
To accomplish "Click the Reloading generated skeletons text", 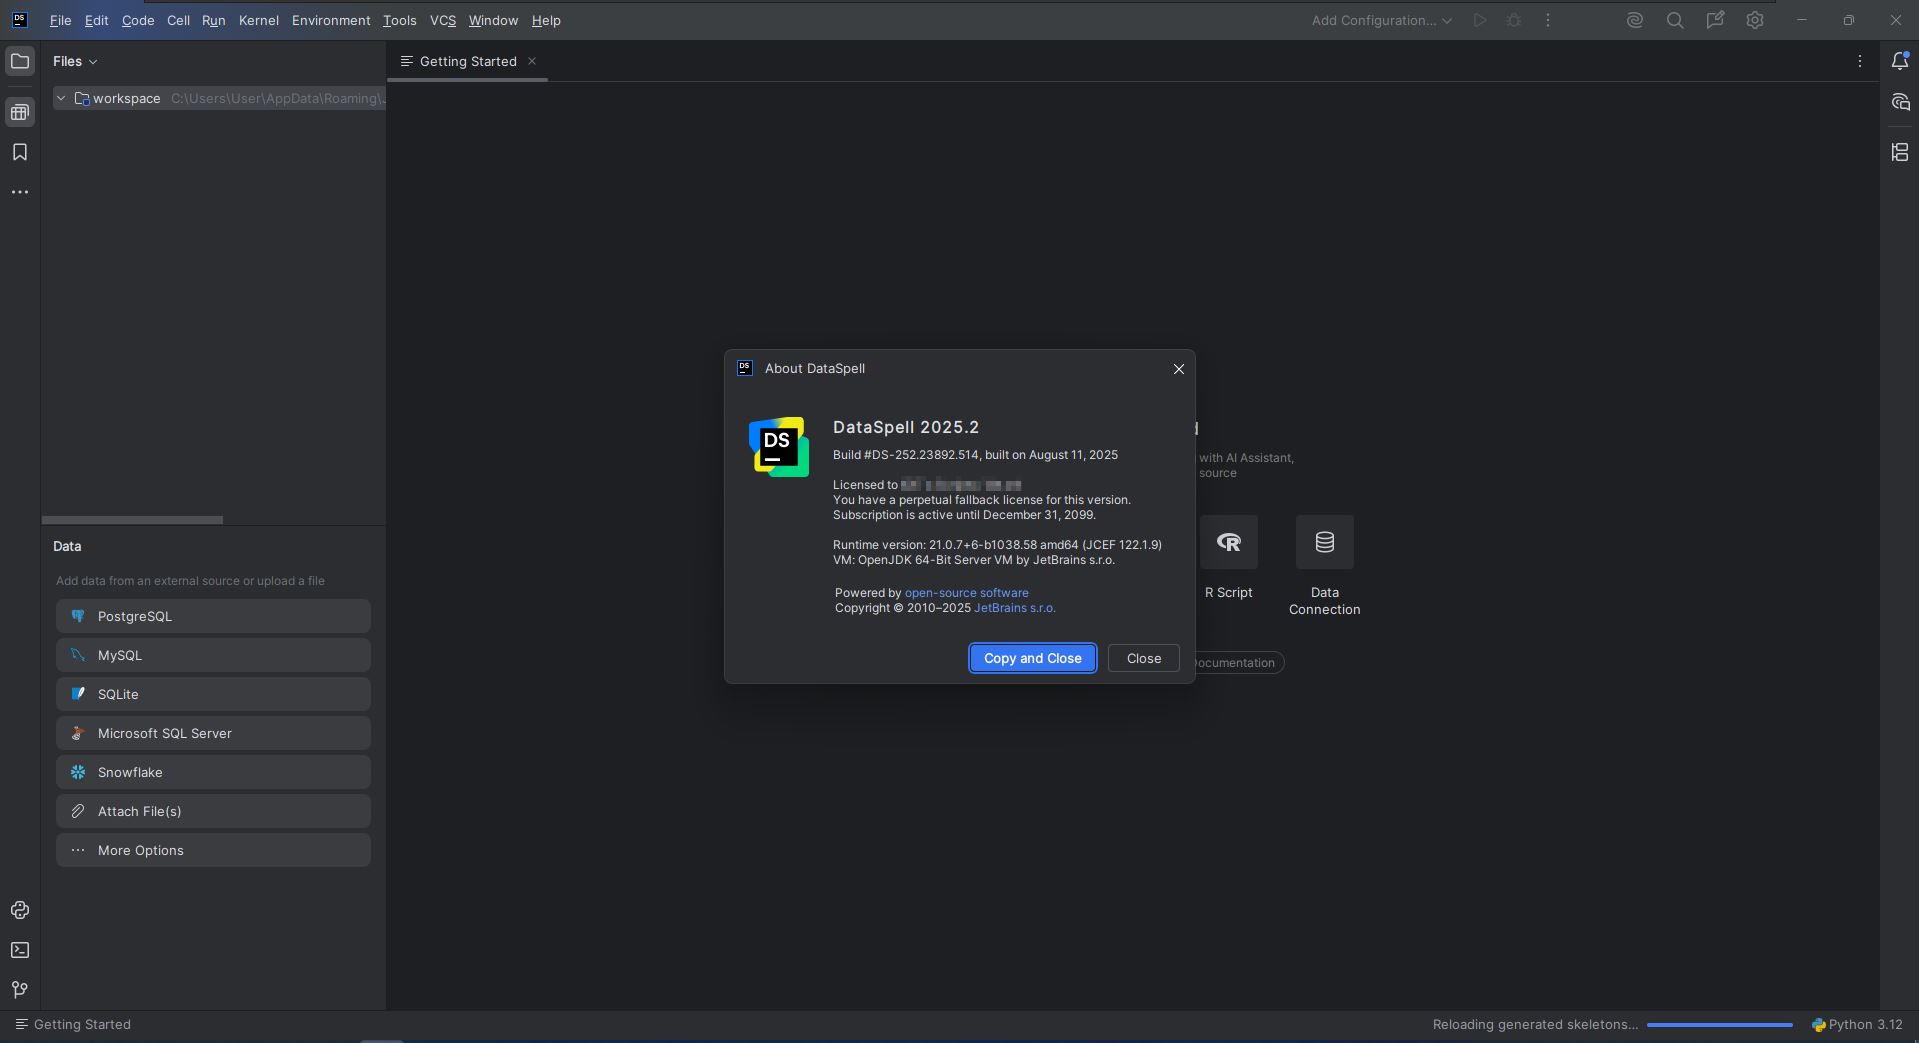I will [1535, 1025].
